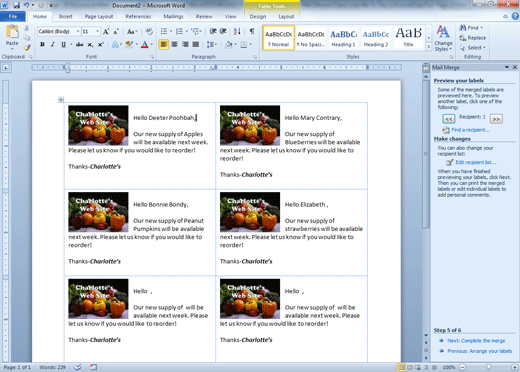Viewport: 520px width, 372px height.
Task: Click the Text Highlight Color swatch
Action: pos(129,44)
